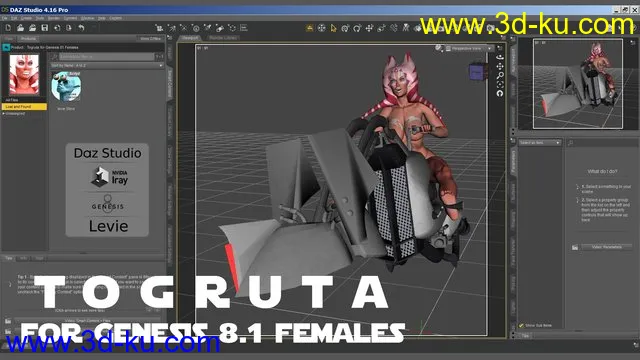Click the Video: Parameters button
The width and height of the screenshot is (640, 360).
click(607, 247)
